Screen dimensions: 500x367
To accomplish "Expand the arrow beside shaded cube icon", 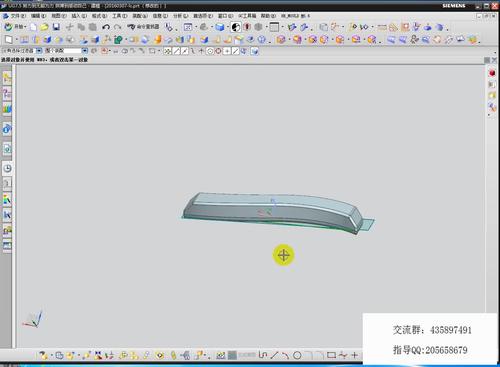I will (227, 27).
